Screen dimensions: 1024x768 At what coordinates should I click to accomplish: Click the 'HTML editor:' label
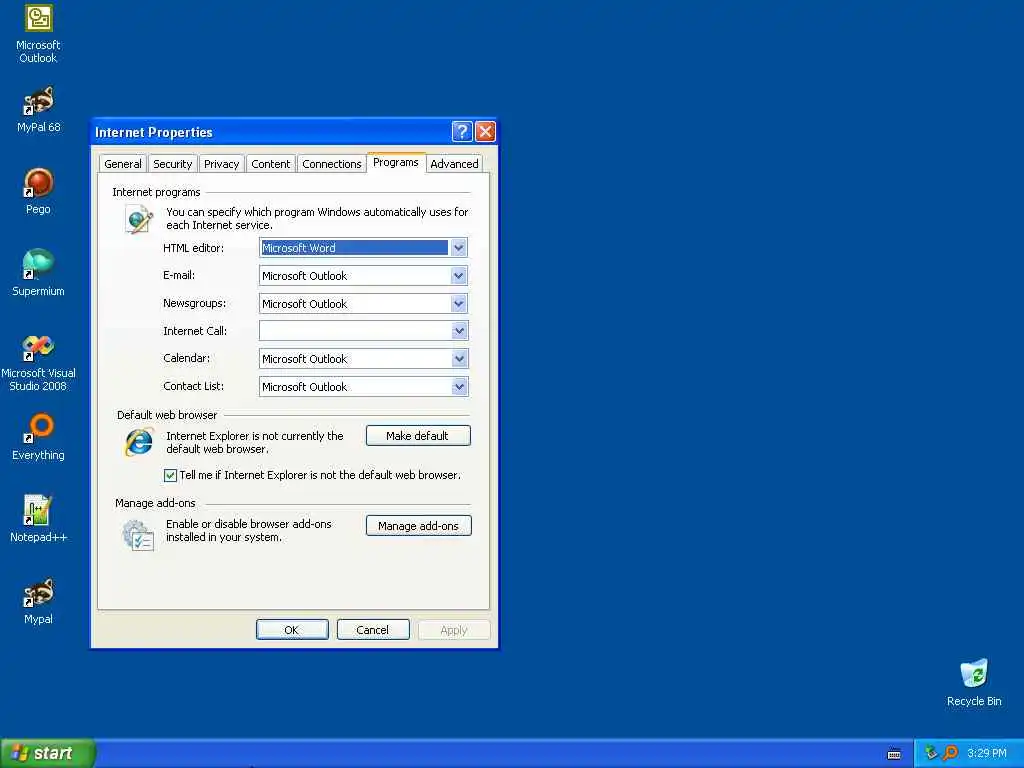pyautogui.click(x=193, y=248)
